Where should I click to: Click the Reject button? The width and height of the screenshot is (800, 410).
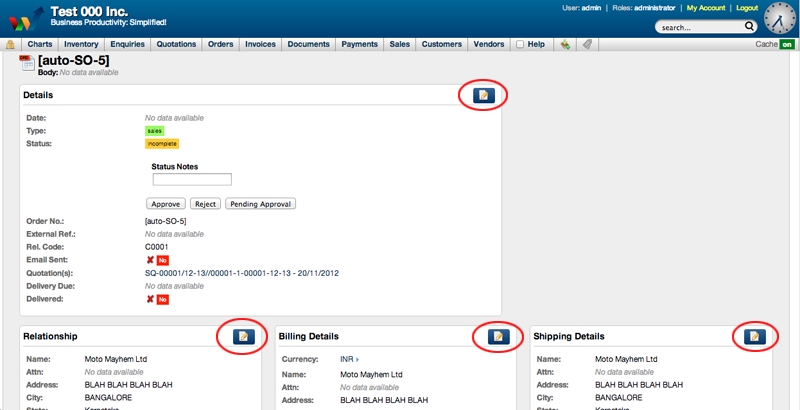(206, 204)
